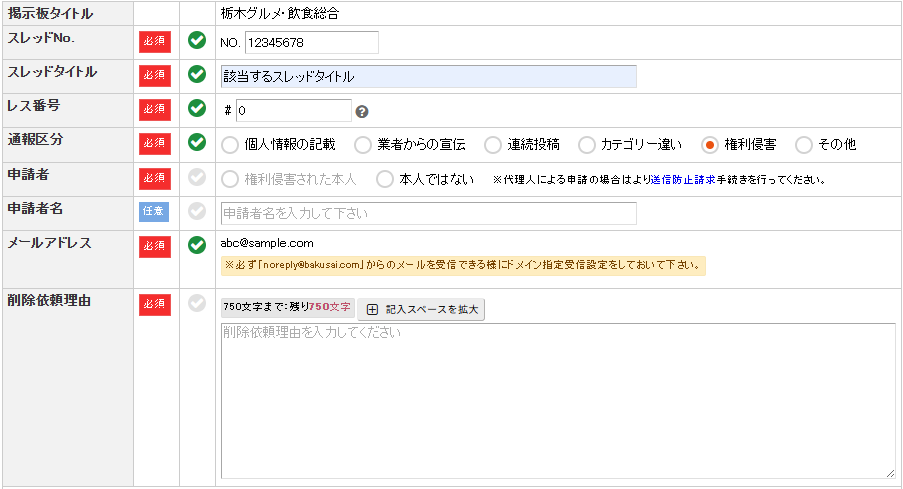Click the 掲示板タイトル row label
This screenshot has height=489, width=903.
(x=50, y=13)
